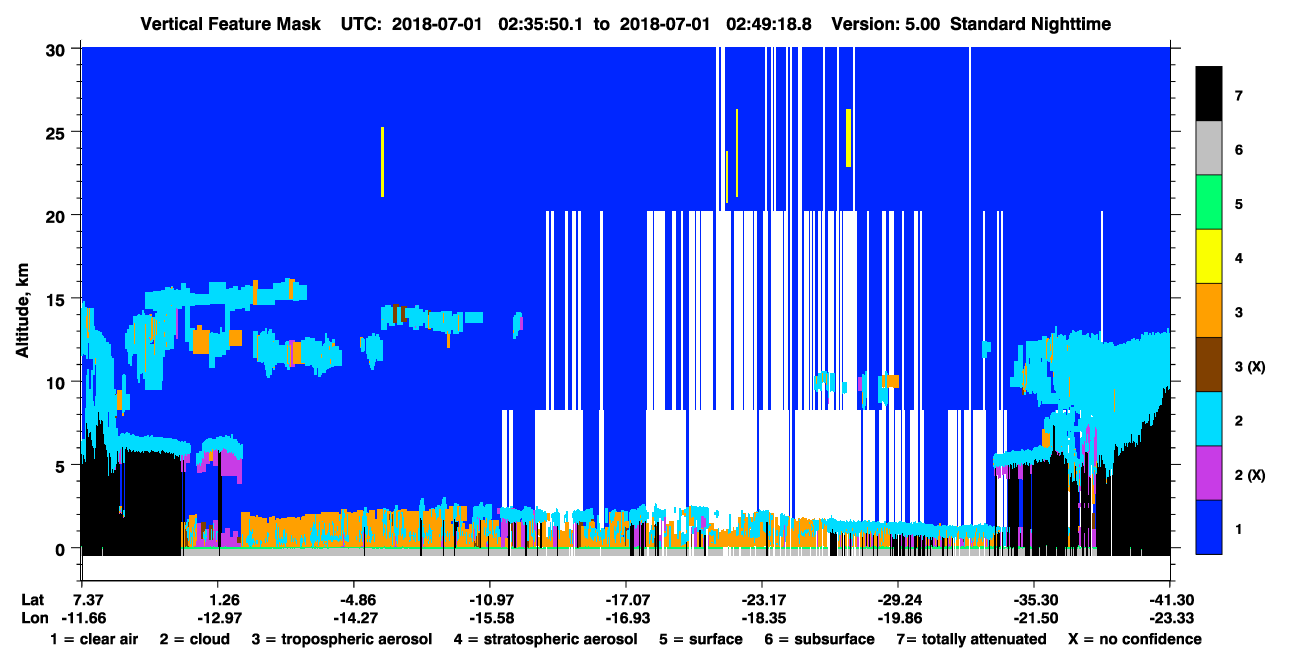Click longitude value -15.58
The width and height of the screenshot is (1300, 667).
[489, 618]
